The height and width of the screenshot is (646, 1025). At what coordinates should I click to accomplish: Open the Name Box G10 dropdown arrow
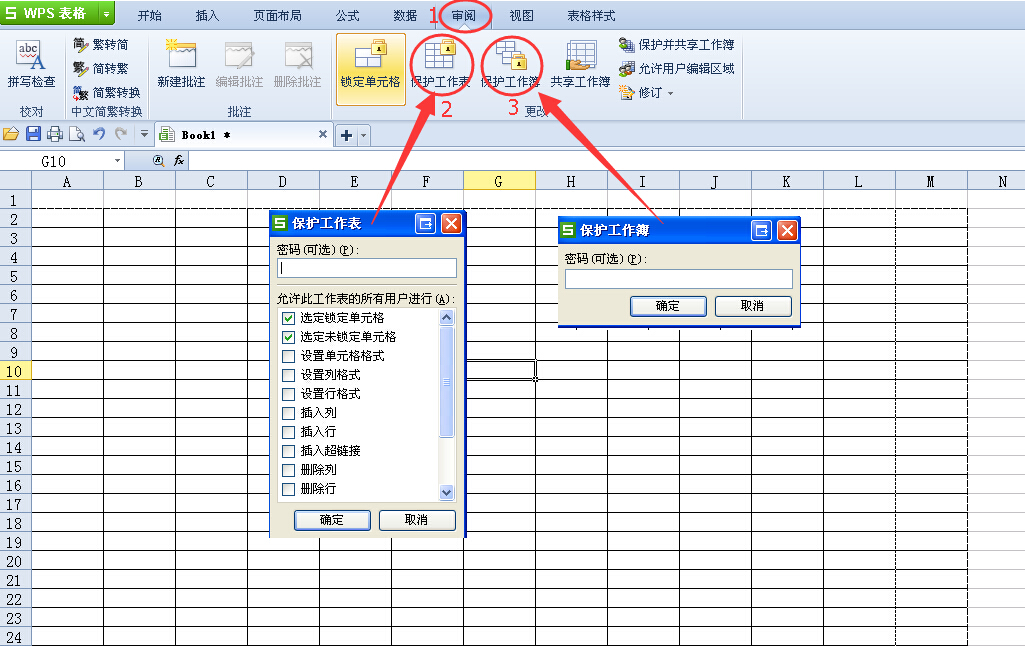[117, 161]
